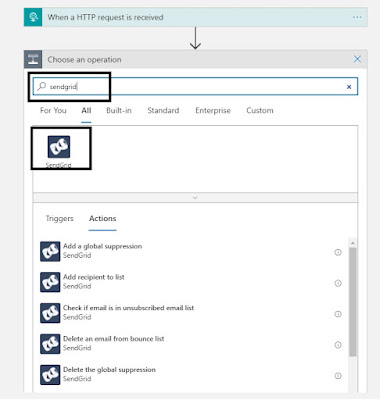Switch to the For You tab
380x400 pixels.
pos(53,110)
